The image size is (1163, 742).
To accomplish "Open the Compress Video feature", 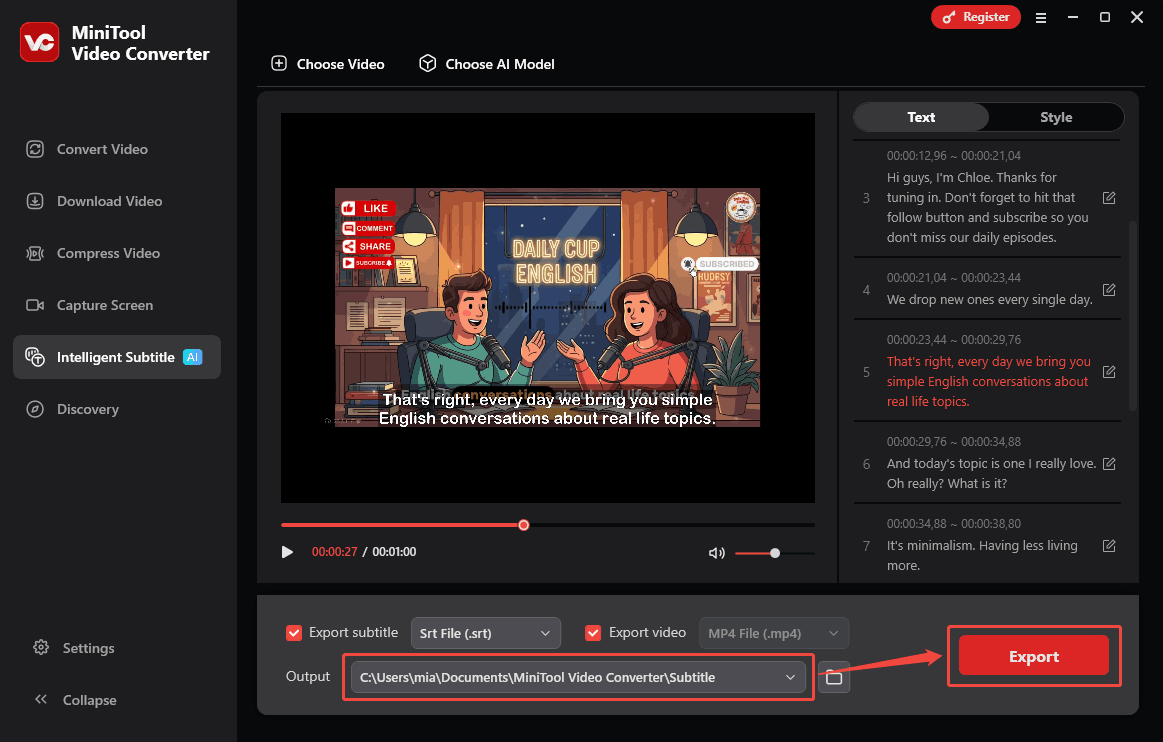I will [105, 252].
